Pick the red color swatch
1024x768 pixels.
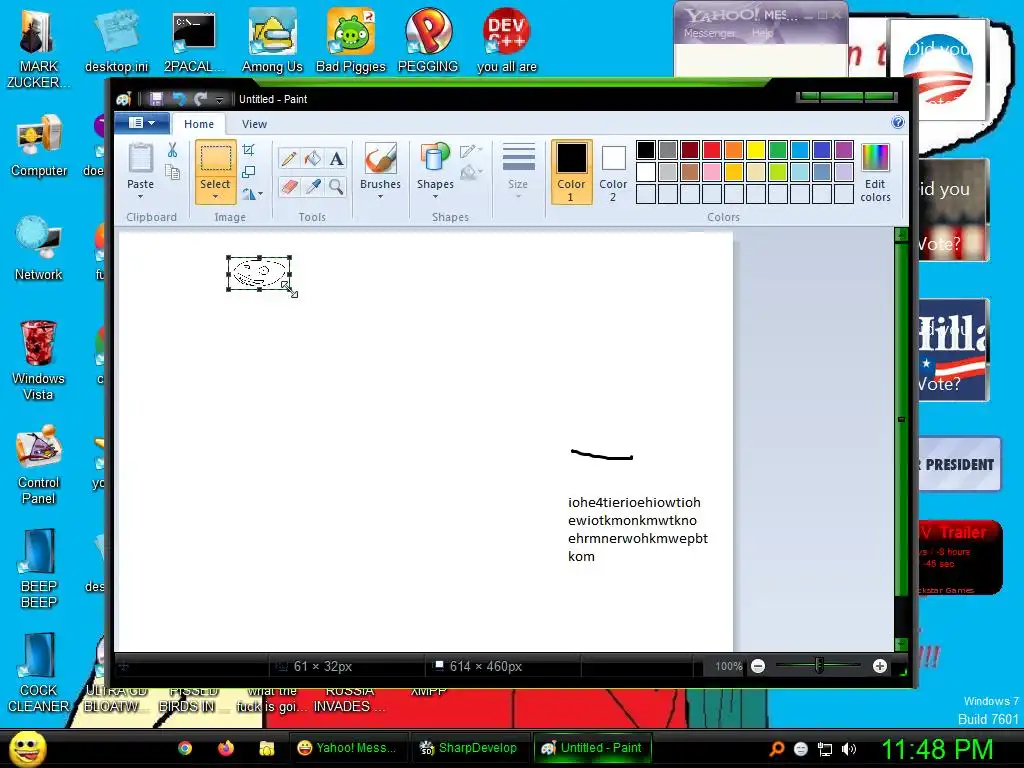point(712,150)
